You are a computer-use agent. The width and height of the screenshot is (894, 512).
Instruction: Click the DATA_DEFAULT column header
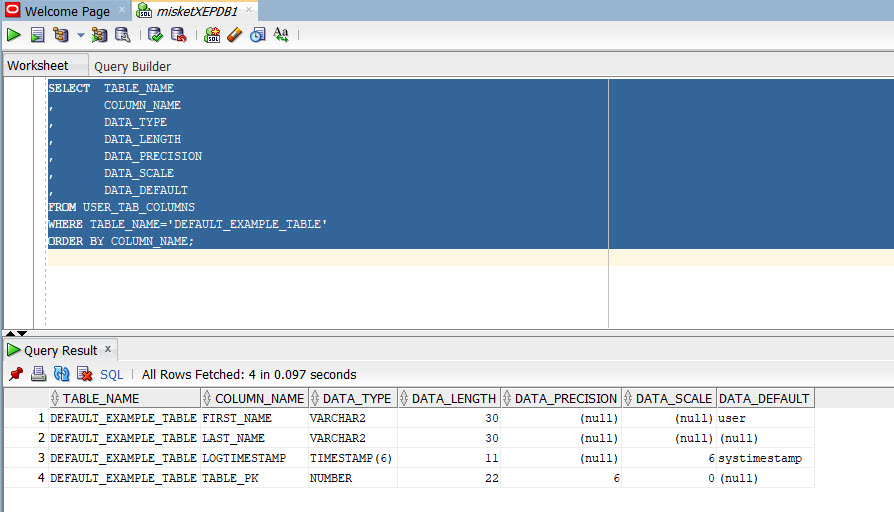pyautogui.click(x=765, y=398)
